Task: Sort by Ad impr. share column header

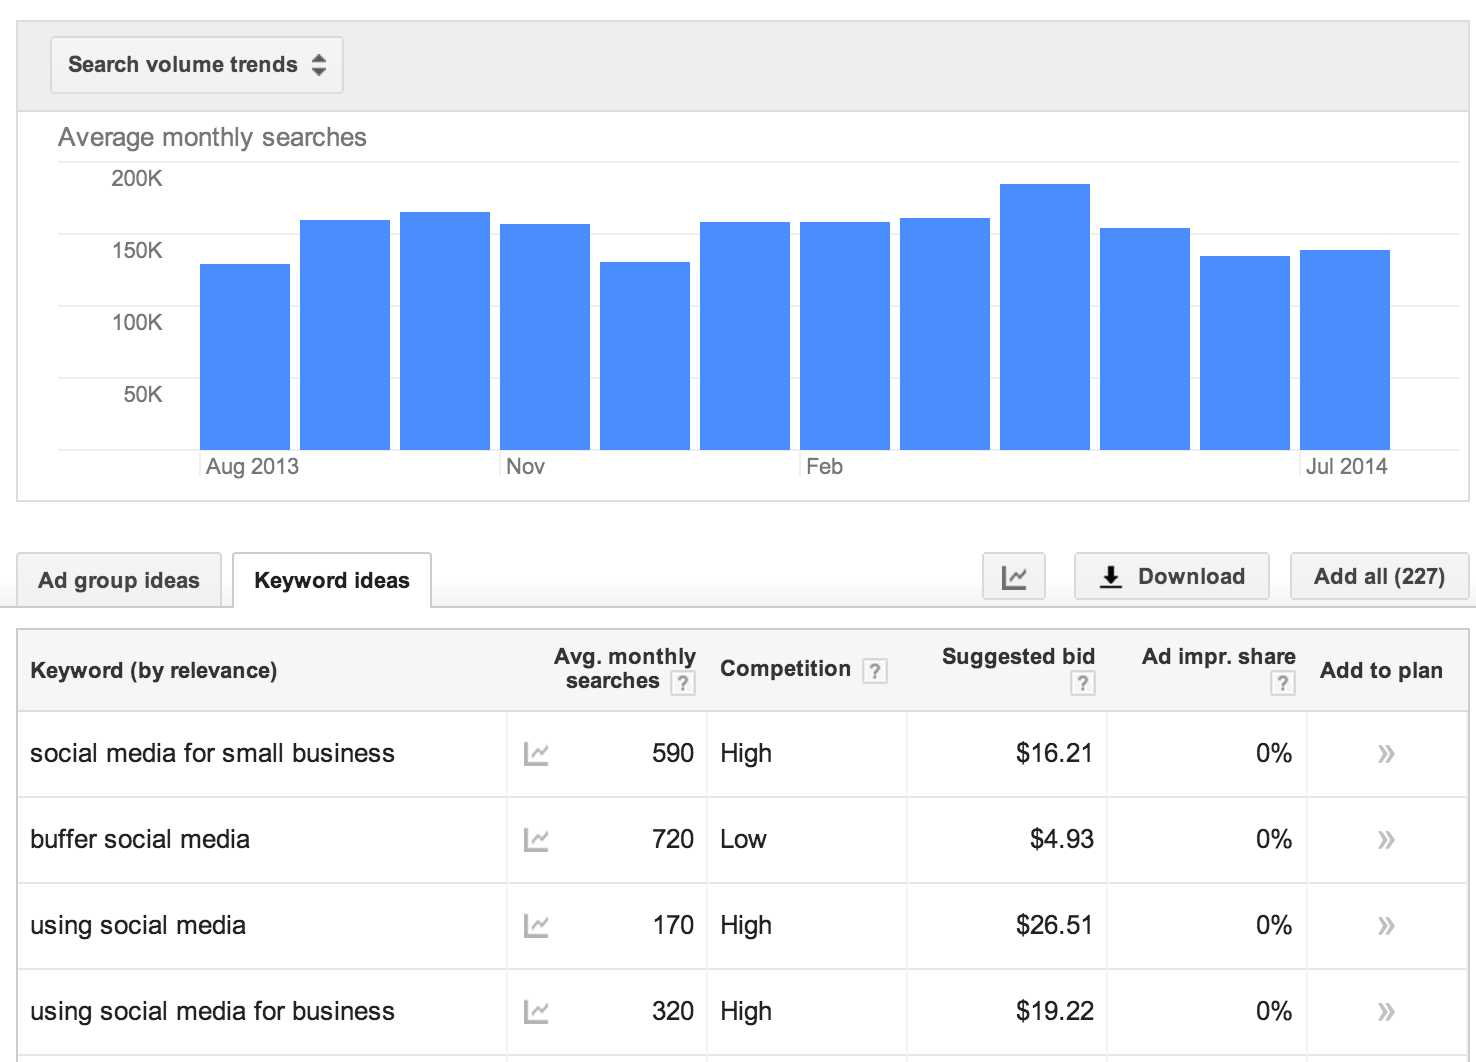Action: (1218, 657)
